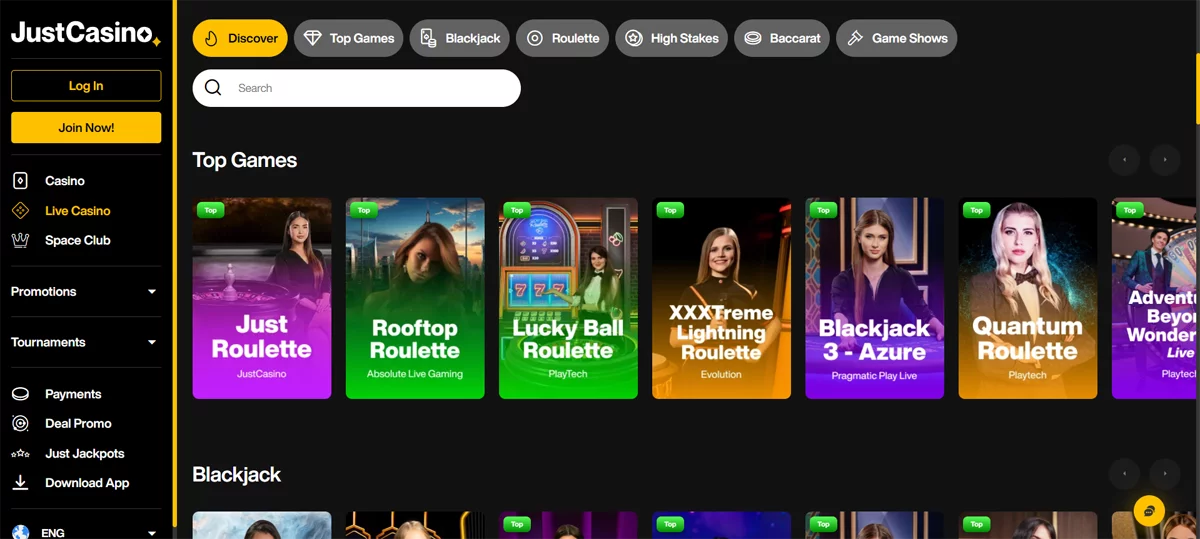This screenshot has height=539, width=1200.
Task: Click previous arrow for Top Games carousel
Action: (x=1124, y=160)
